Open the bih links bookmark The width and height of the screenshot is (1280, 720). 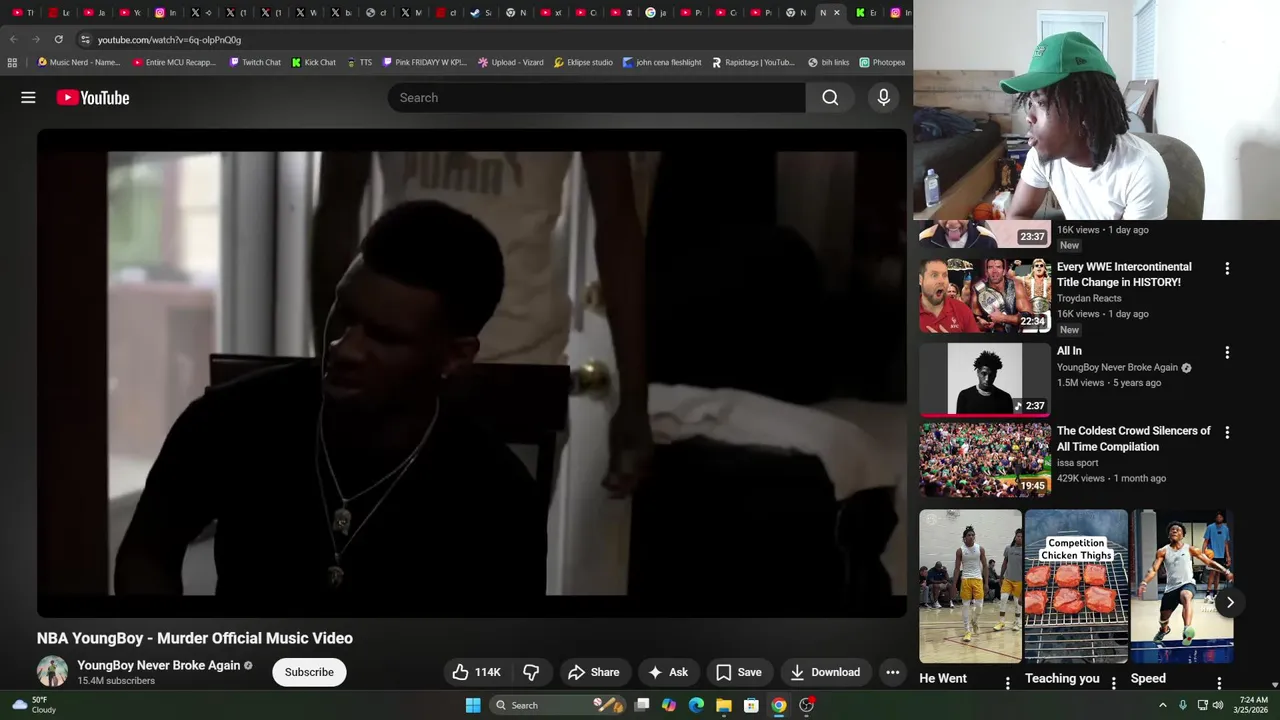point(828,62)
